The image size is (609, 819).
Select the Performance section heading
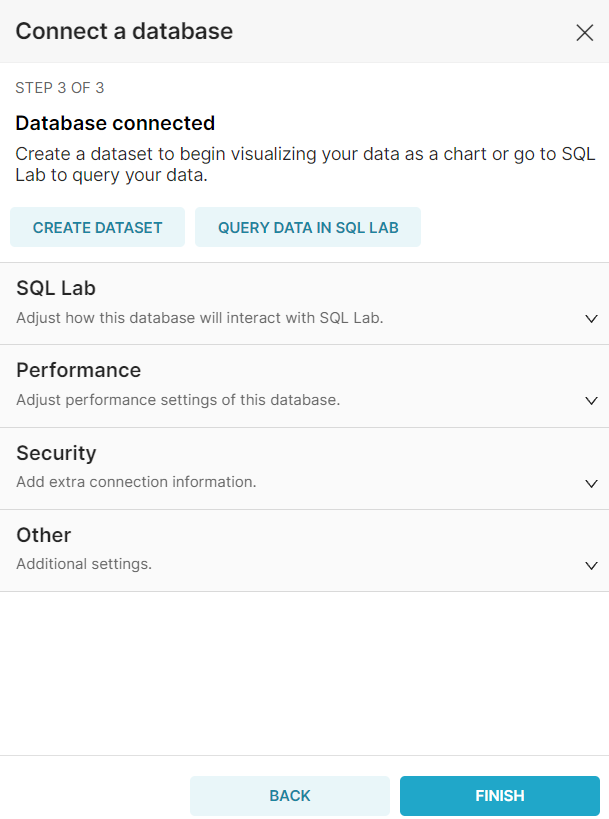click(x=78, y=370)
